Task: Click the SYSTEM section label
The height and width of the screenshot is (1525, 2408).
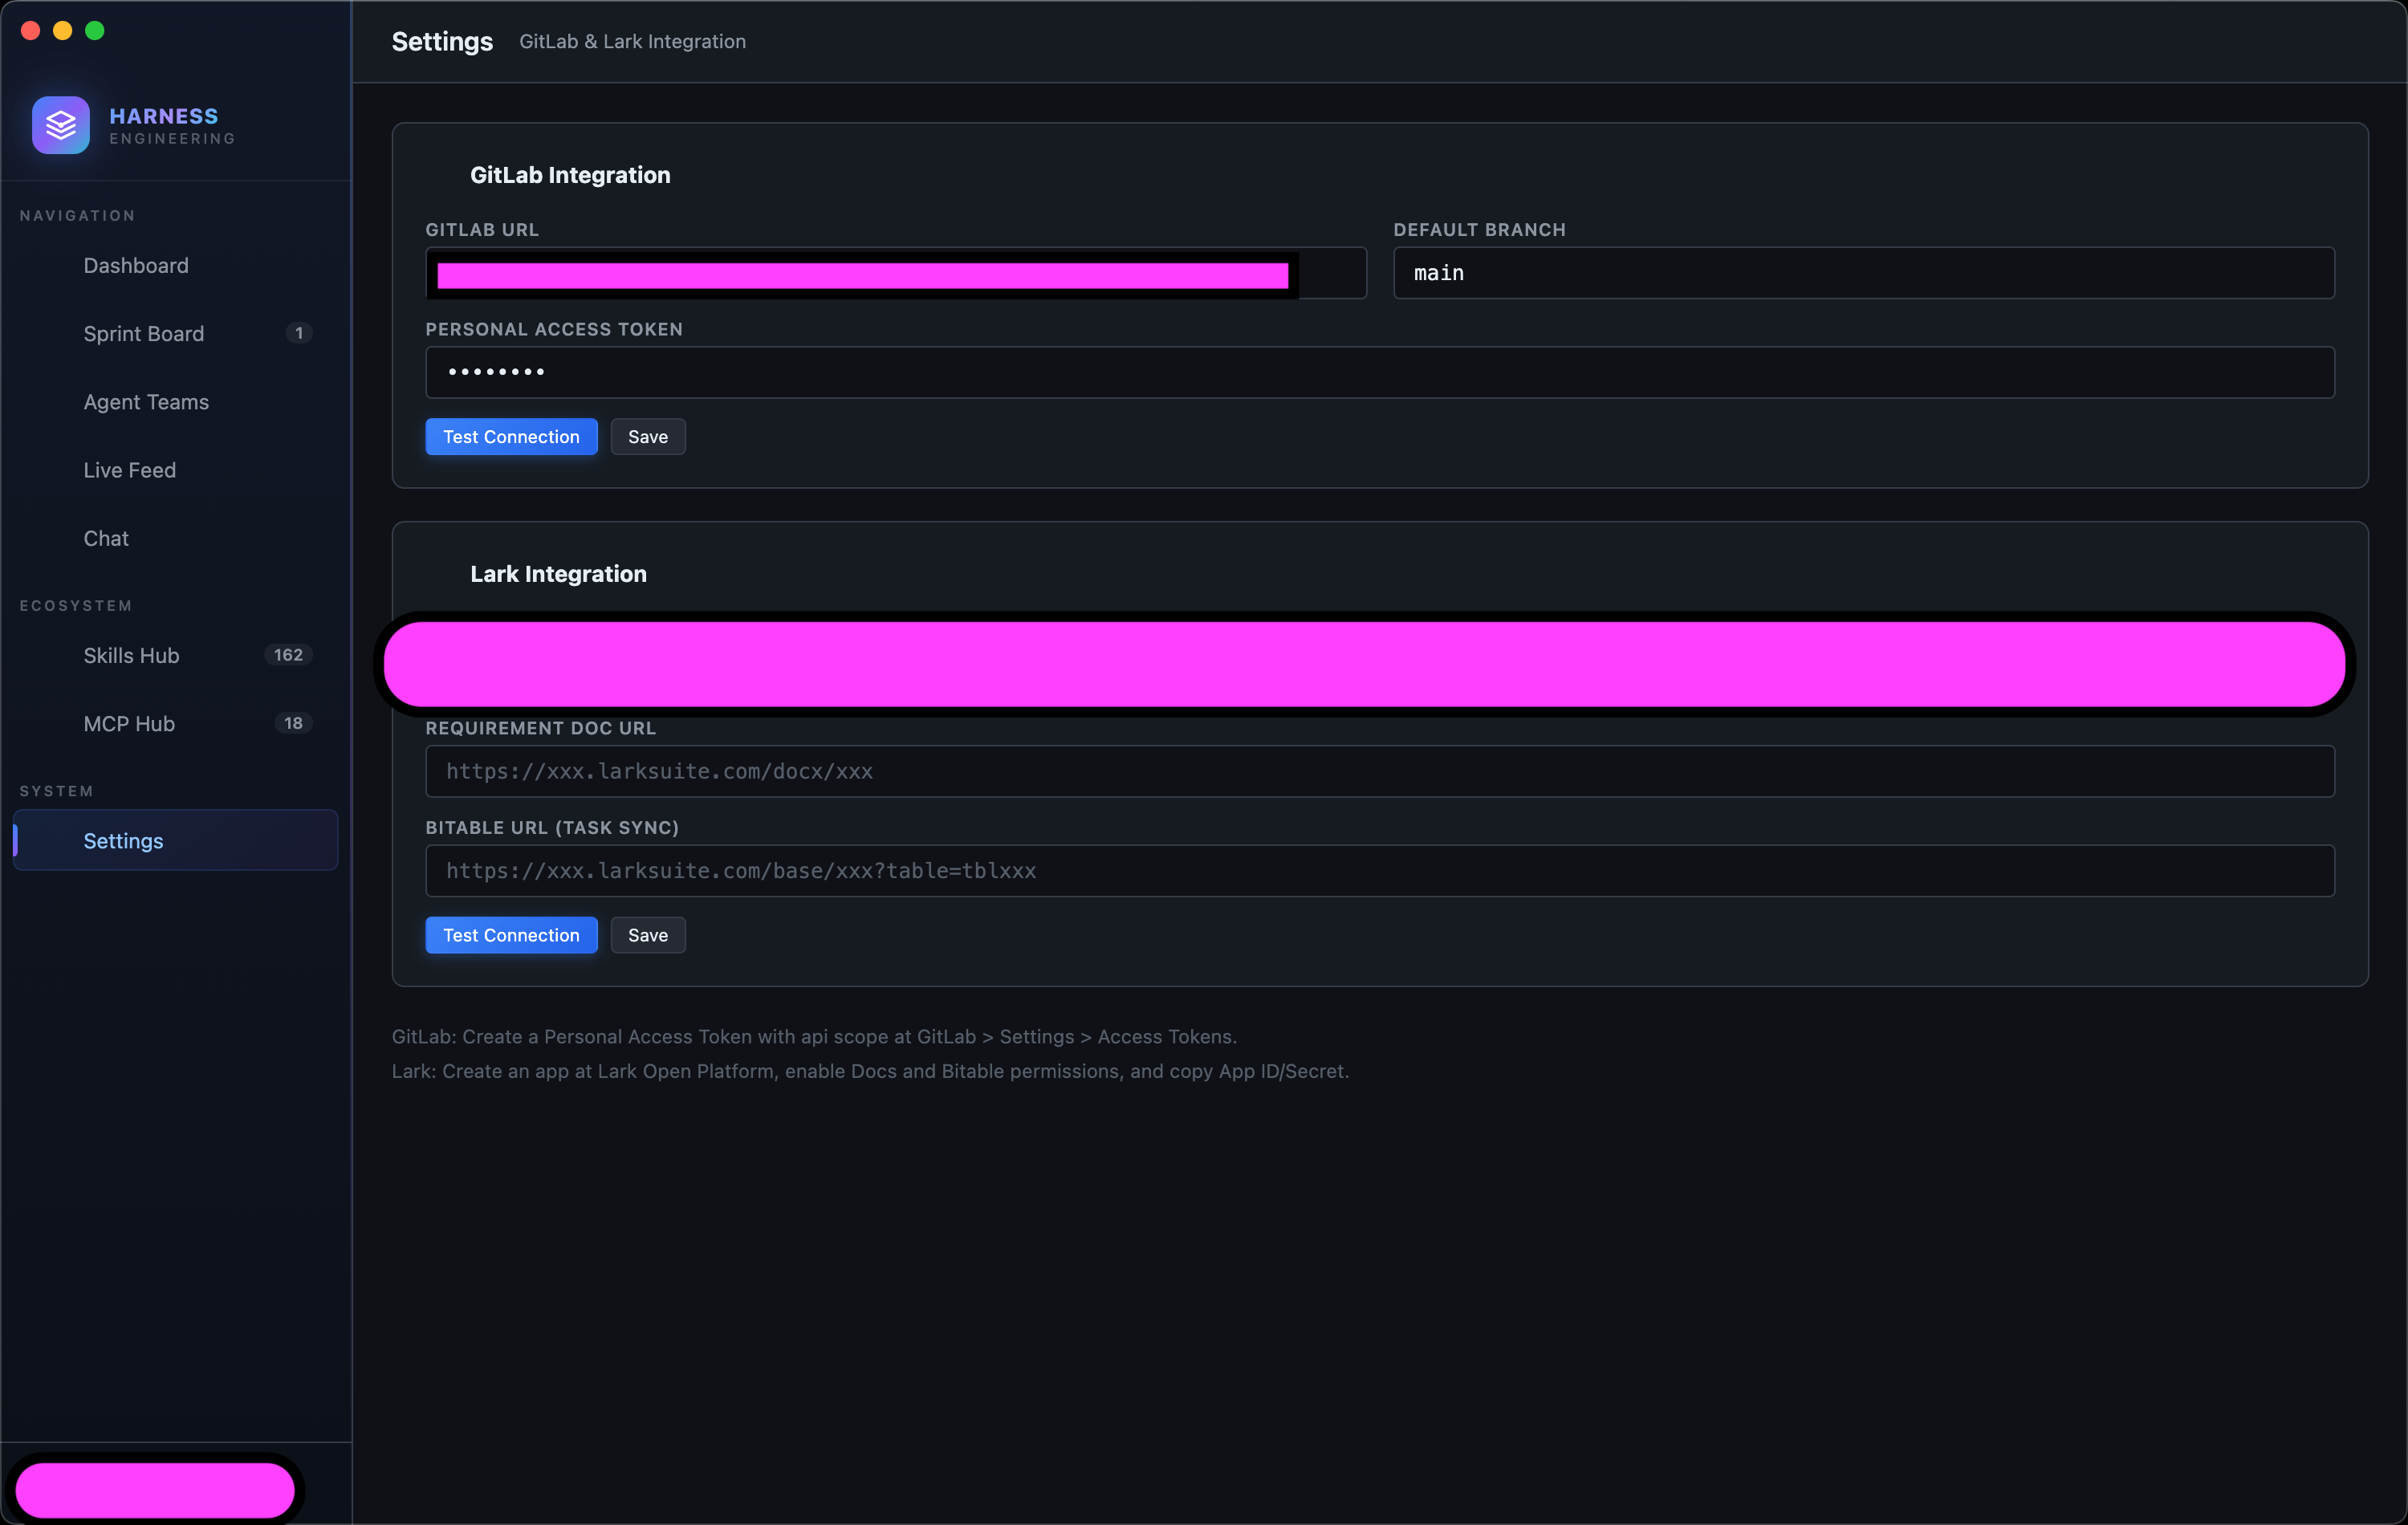Action: coord(57,791)
